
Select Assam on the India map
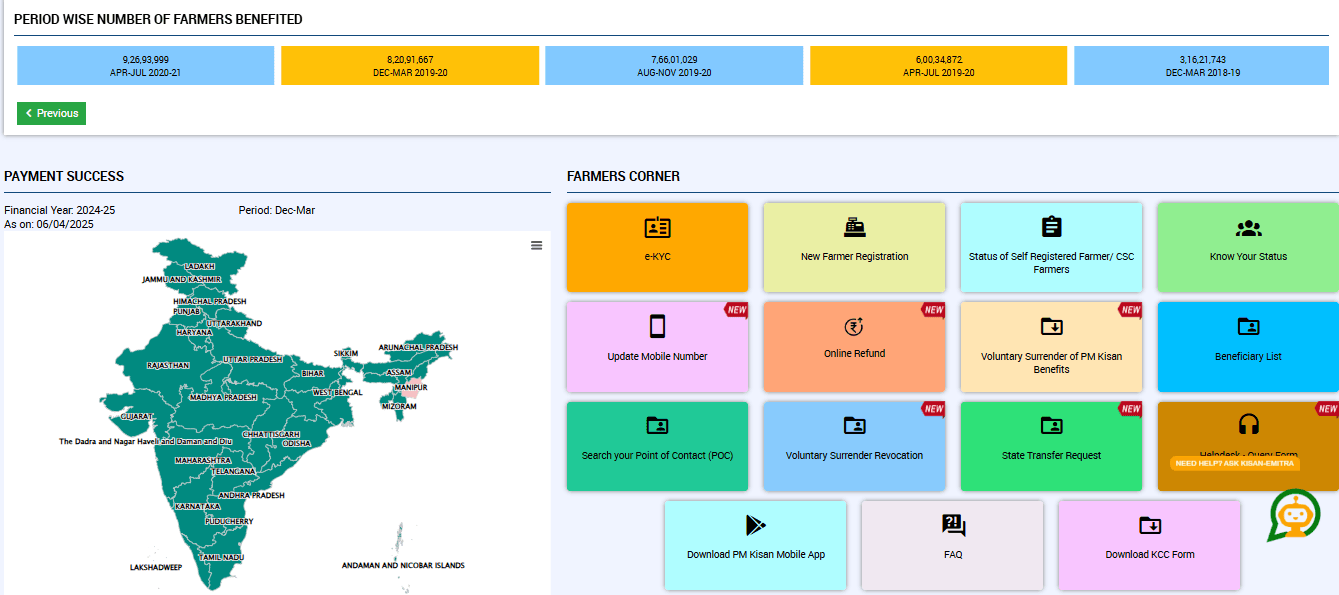click(x=400, y=372)
